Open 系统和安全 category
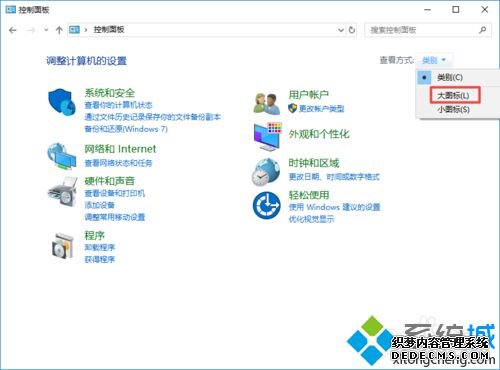 pos(110,93)
